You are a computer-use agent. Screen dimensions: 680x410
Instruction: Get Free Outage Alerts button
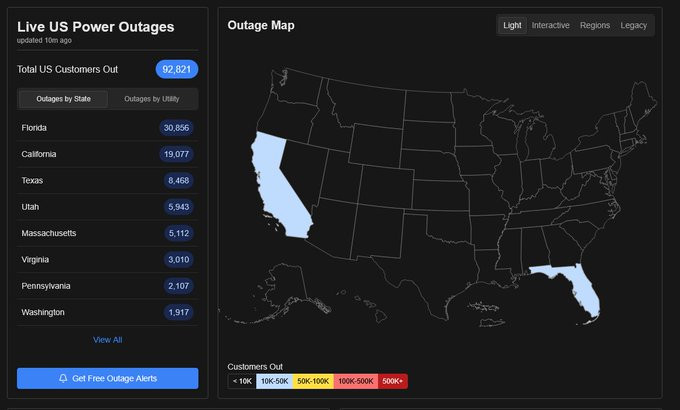click(108, 378)
